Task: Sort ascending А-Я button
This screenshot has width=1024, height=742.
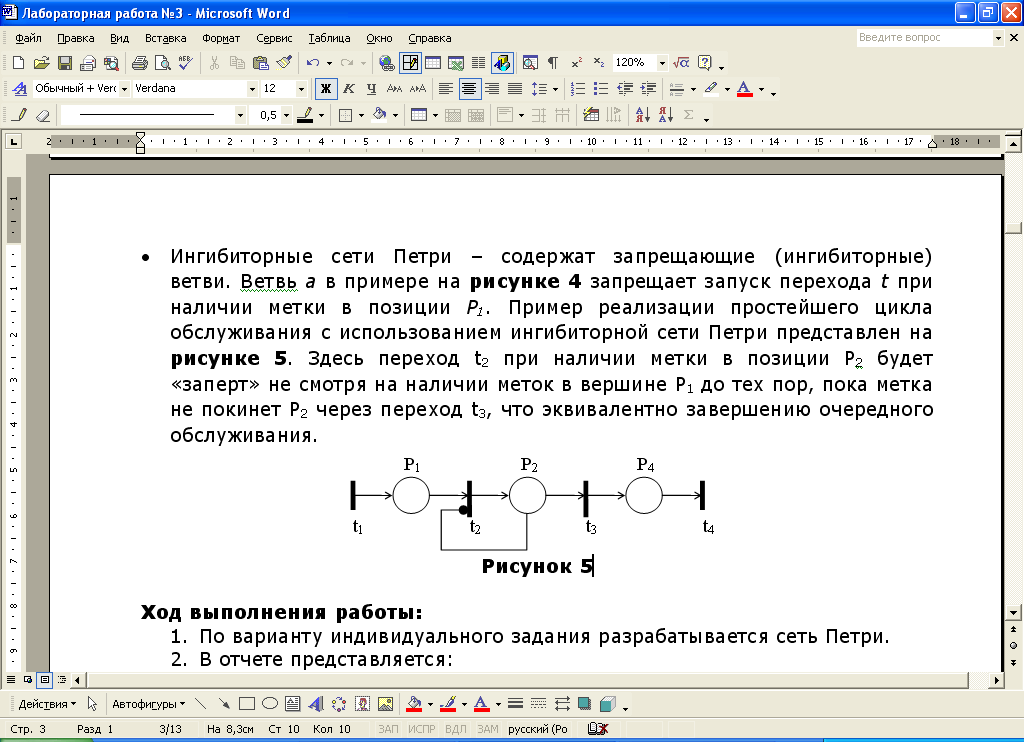Action: 643,116
